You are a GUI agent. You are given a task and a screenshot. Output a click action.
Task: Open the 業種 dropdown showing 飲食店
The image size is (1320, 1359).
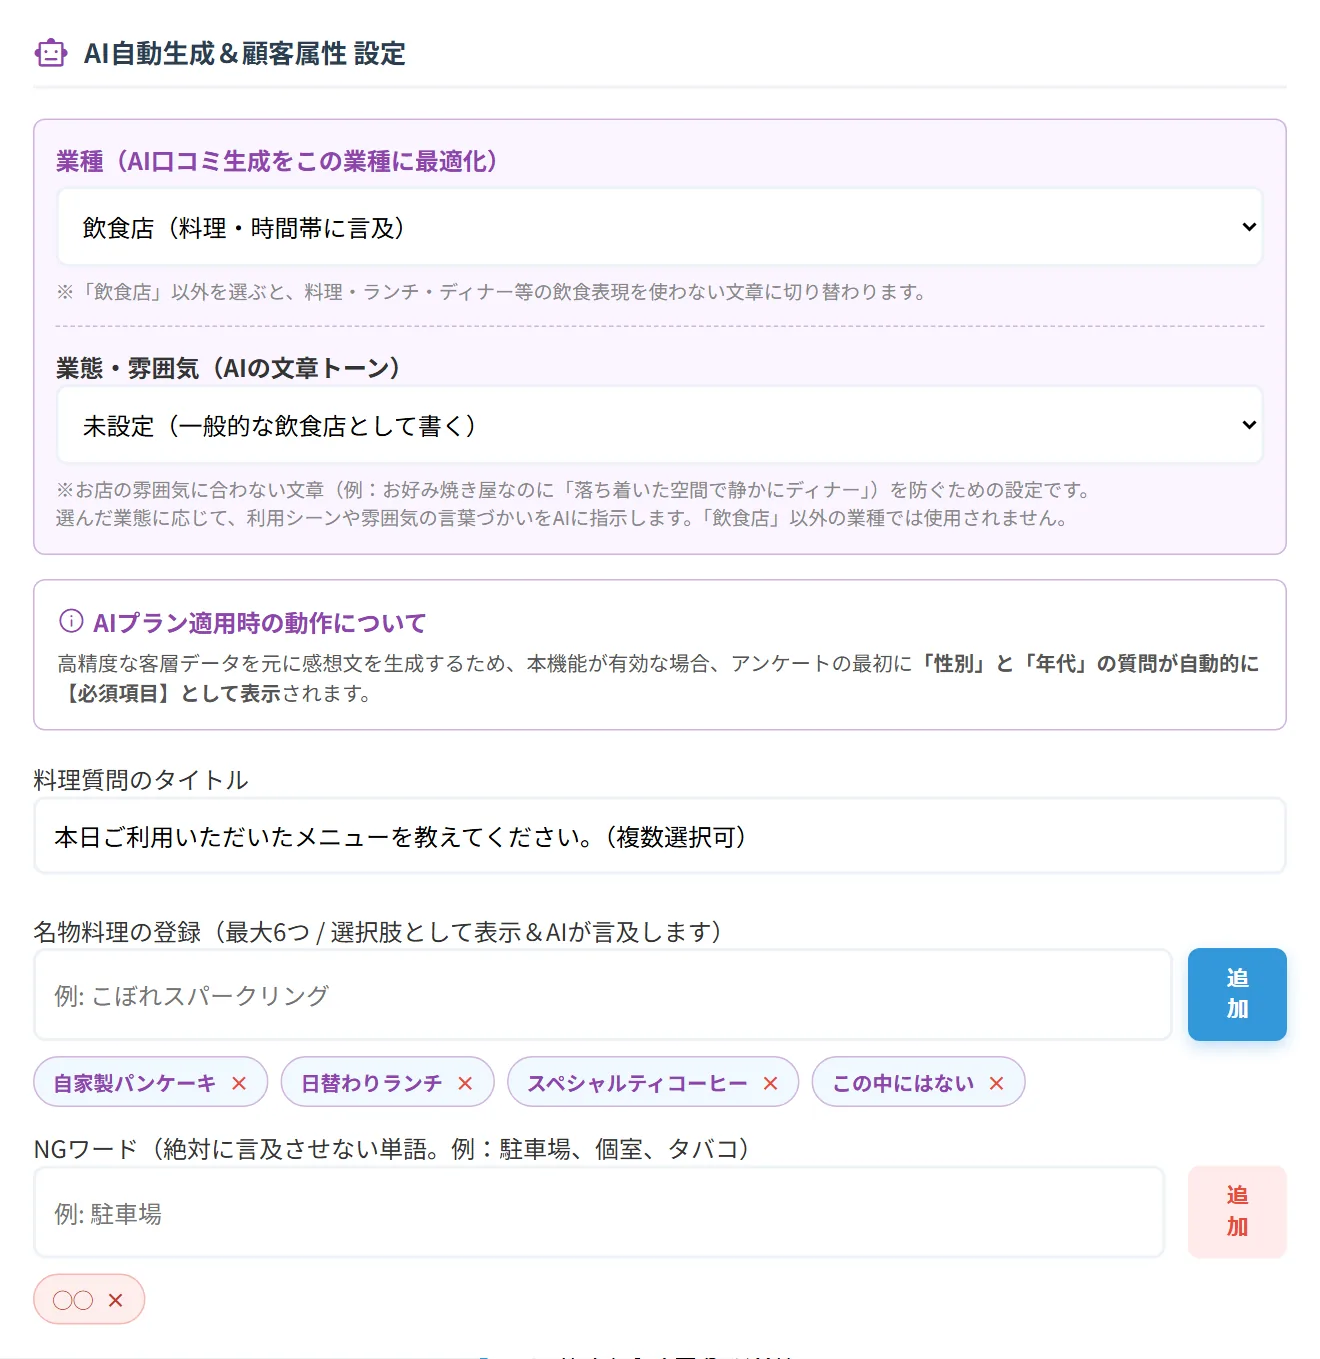tap(660, 227)
